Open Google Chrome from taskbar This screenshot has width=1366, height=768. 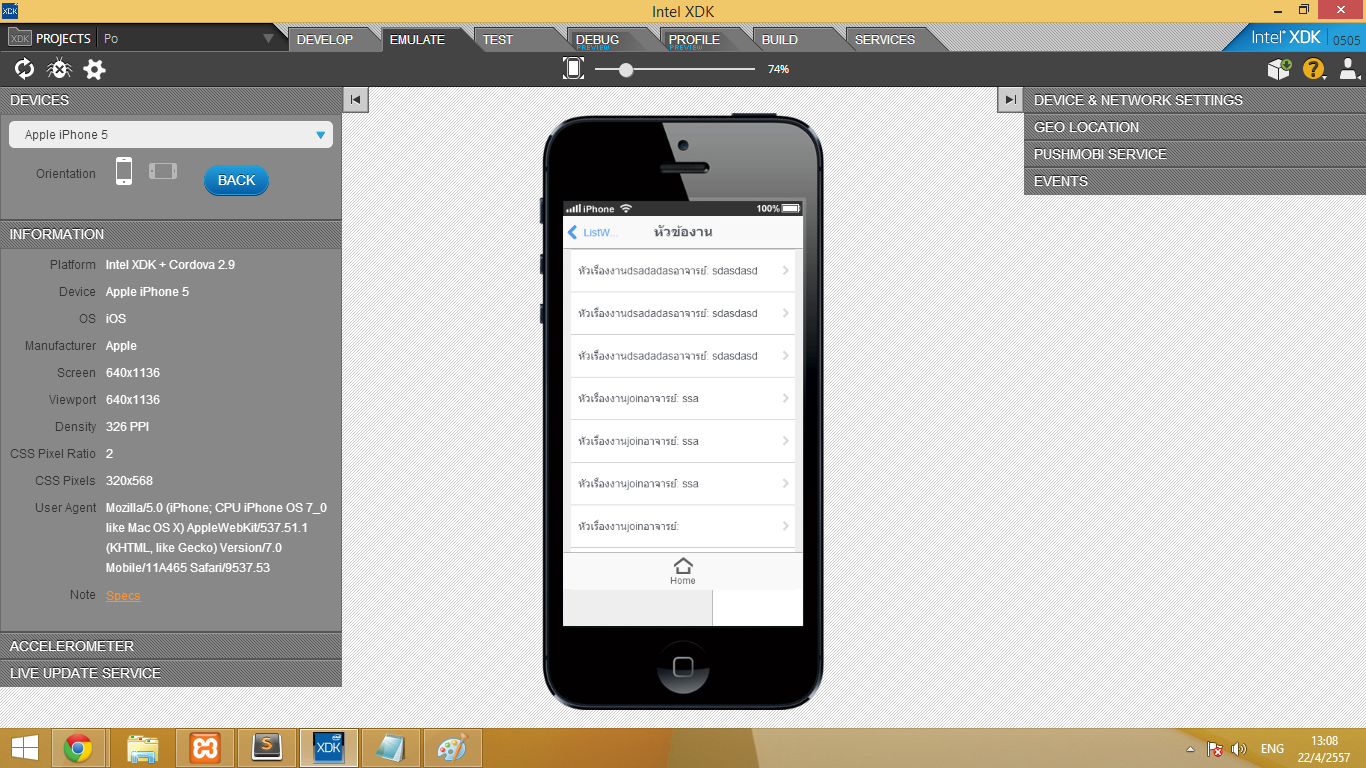78,748
